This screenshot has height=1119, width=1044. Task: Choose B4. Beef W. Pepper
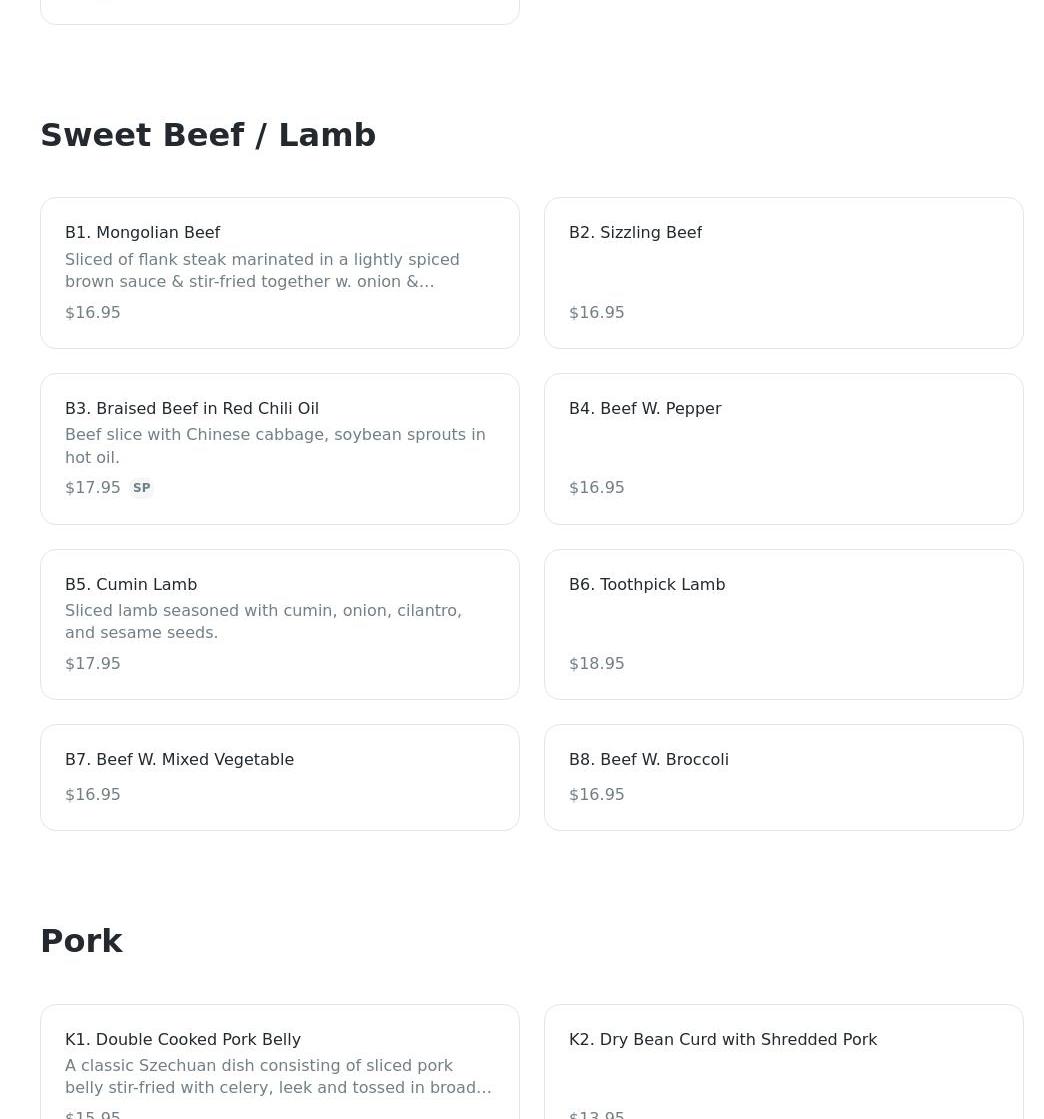coord(784,449)
